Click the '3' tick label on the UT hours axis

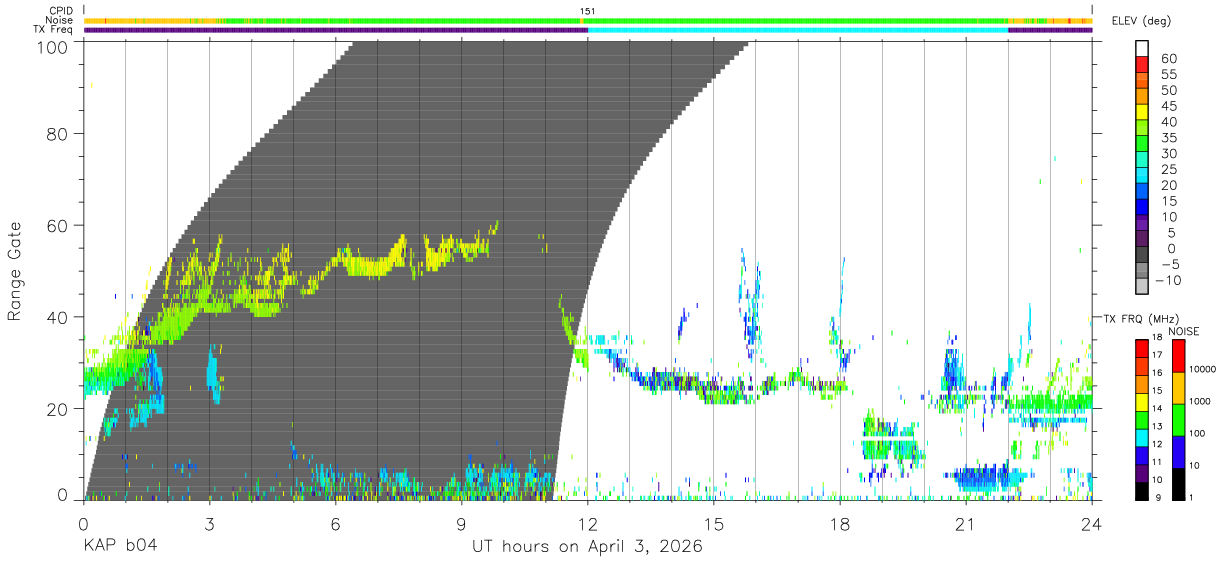coord(208,525)
